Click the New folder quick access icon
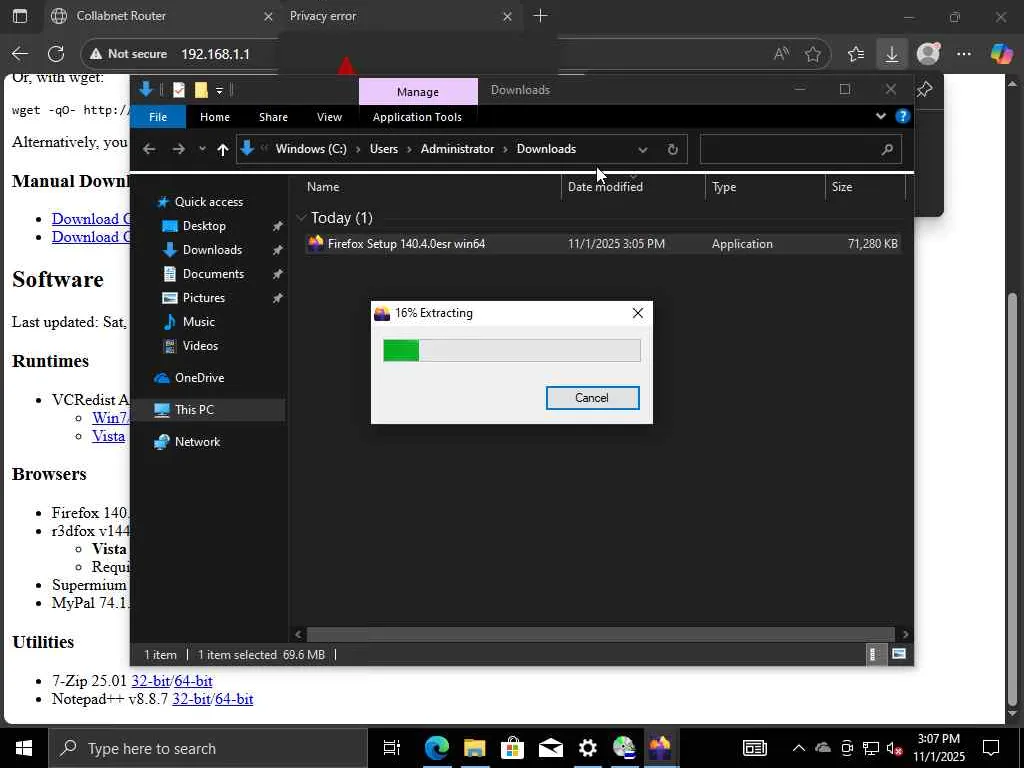This screenshot has height=768, width=1024. pyautogui.click(x=201, y=90)
